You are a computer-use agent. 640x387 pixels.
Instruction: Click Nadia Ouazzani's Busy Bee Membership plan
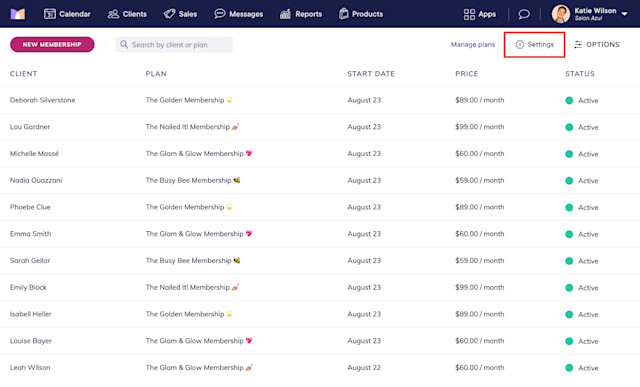coord(193,180)
